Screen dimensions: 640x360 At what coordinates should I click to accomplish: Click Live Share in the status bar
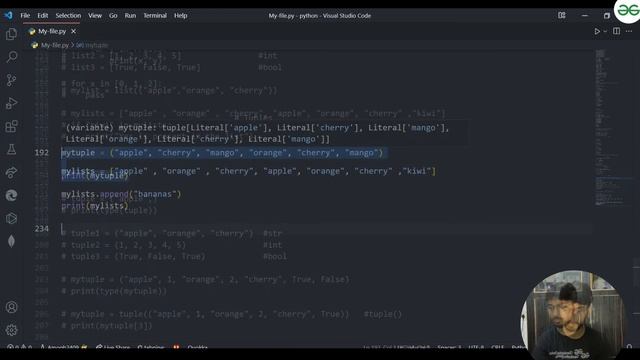[x=113, y=347]
